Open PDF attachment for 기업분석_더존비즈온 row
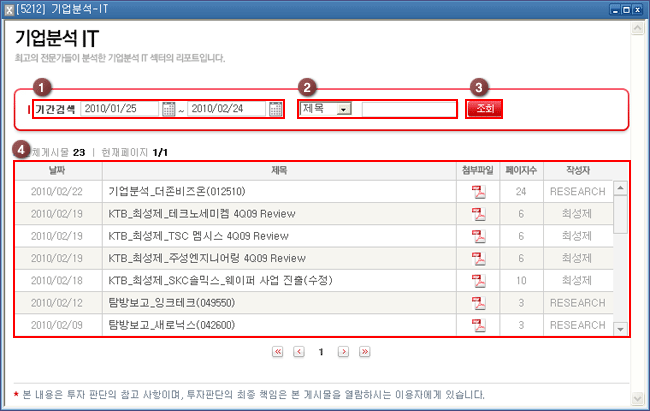 tap(477, 191)
